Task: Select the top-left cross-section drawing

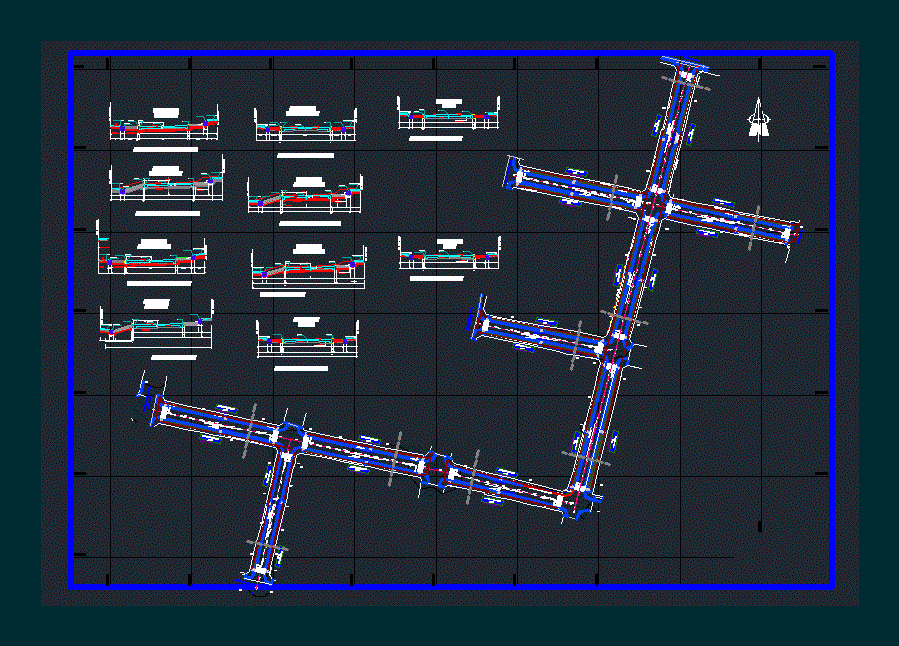Action: click(165, 125)
